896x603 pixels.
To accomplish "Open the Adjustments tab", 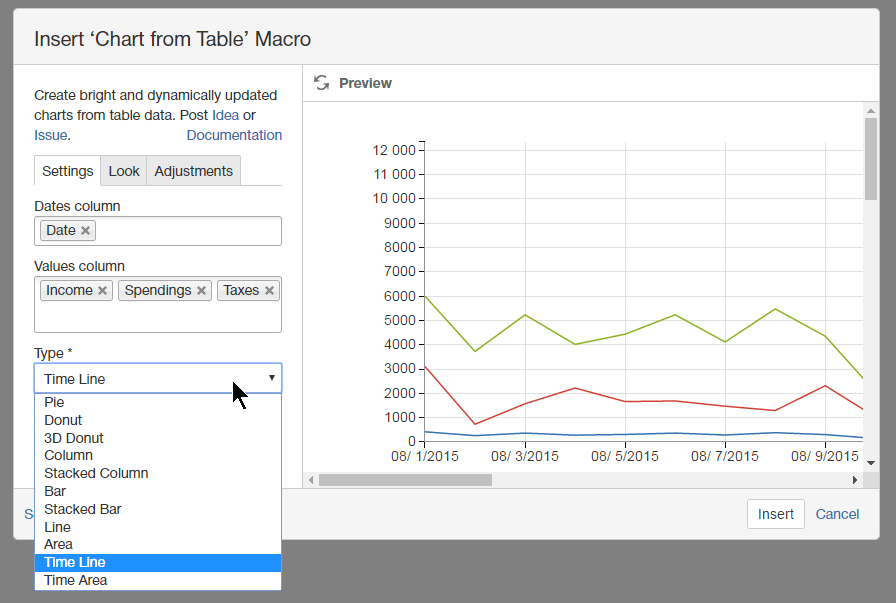I will pyautogui.click(x=193, y=171).
